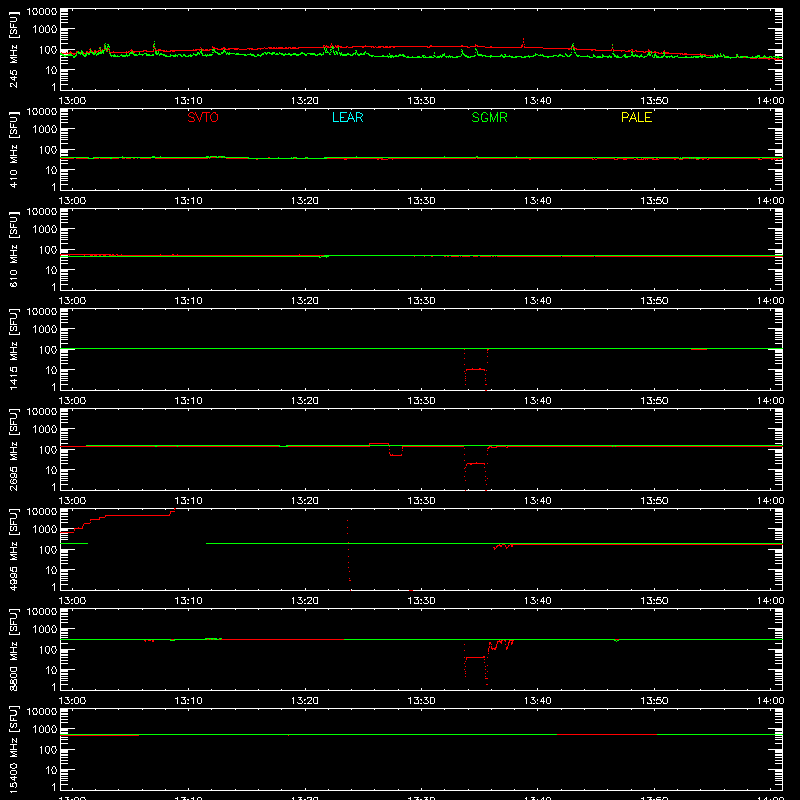Click the 1000 tick label on the 15400 MHz axis
Screen dimensions: 800x800
pos(45,730)
